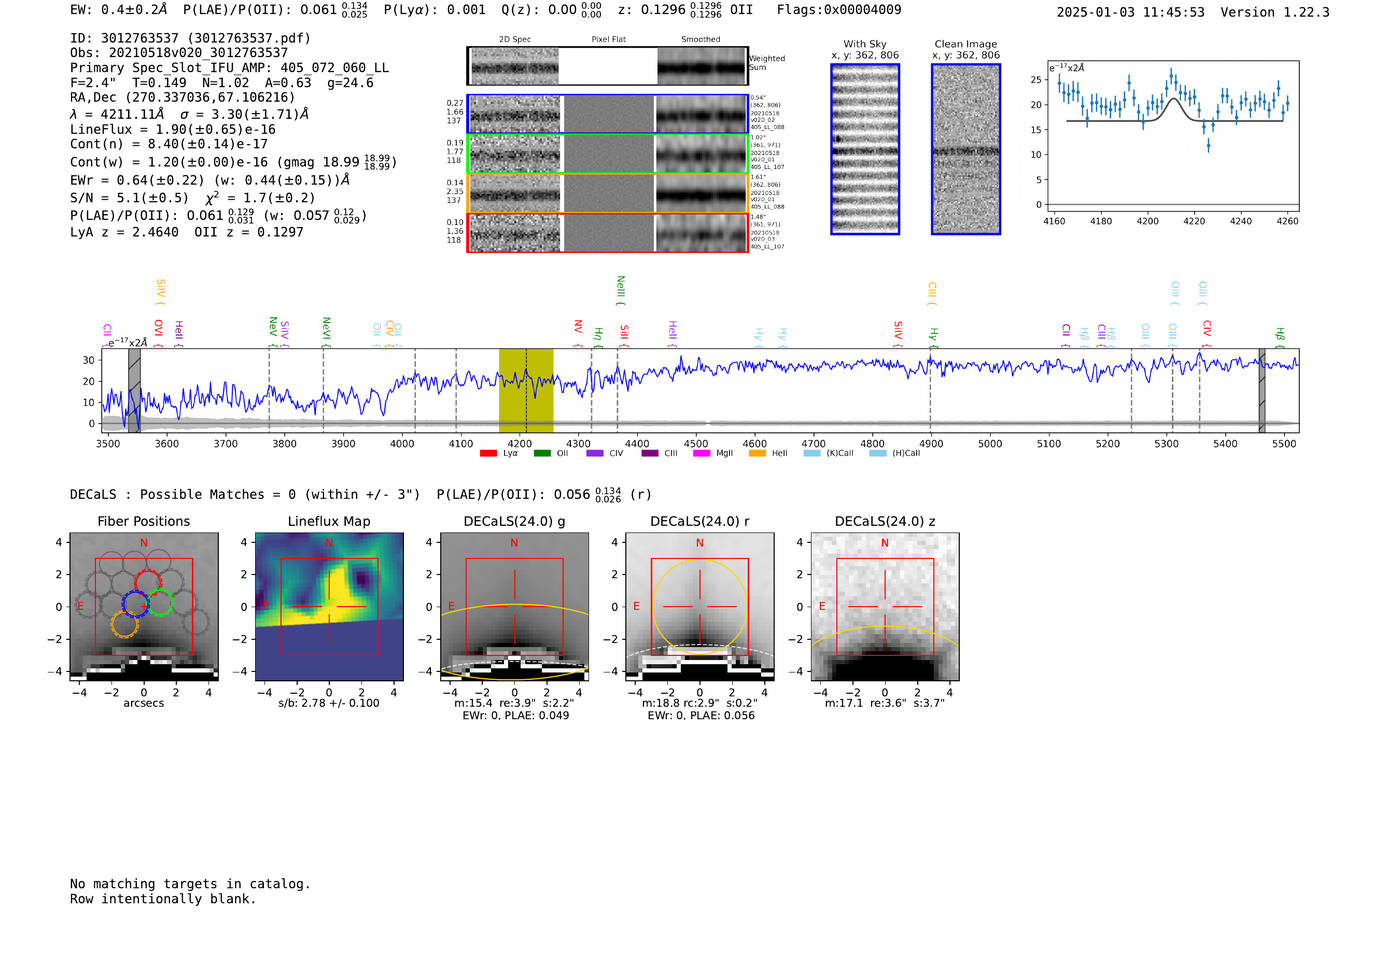Select the blue fiber circle in Fiber Positions
This screenshot has width=1400, height=953.
pos(136,603)
